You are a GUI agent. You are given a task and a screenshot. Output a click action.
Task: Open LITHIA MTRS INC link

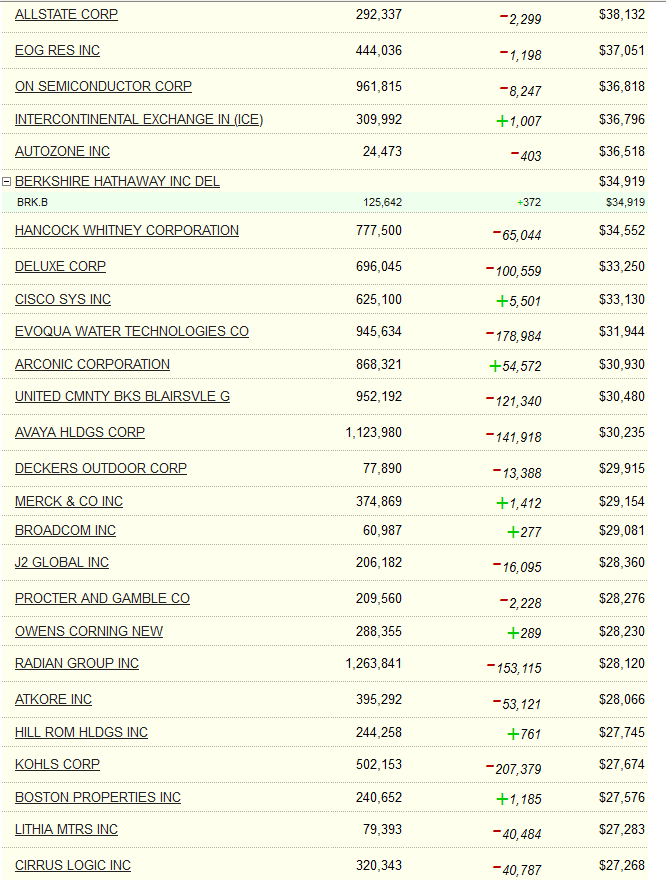(x=66, y=830)
